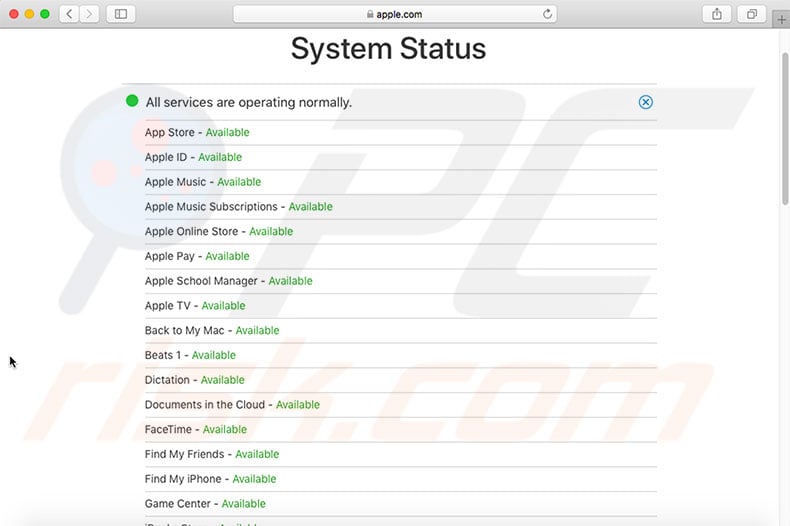Minimize the Safari window
The width and height of the screenshot is (790, 526).
29,14
